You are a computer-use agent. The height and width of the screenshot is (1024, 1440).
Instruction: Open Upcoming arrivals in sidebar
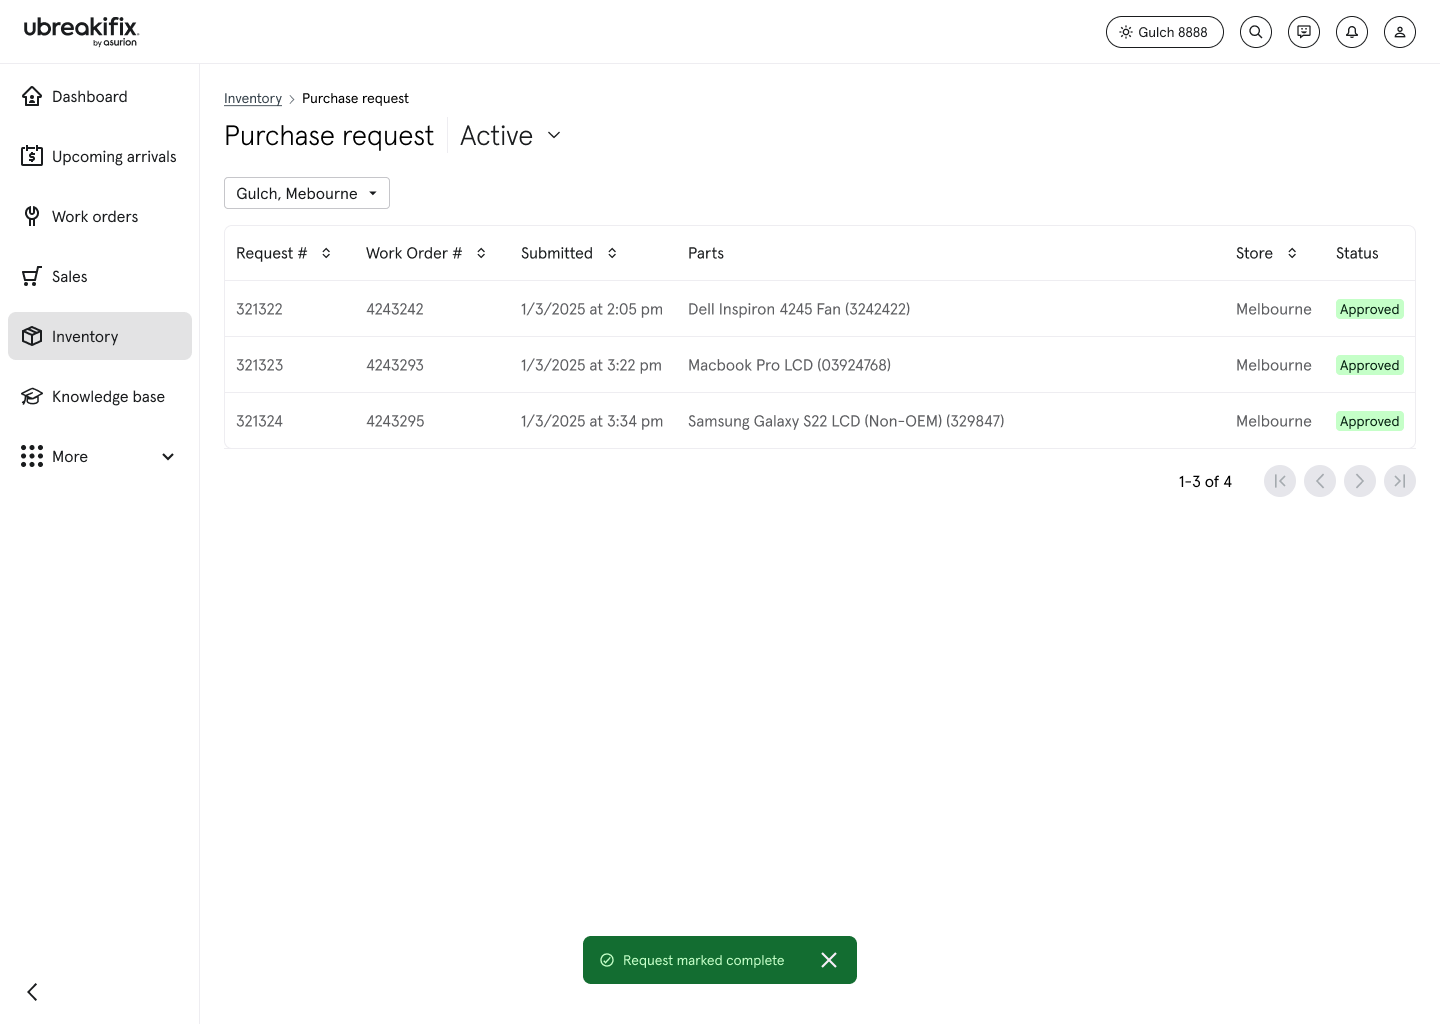[100, 156]
